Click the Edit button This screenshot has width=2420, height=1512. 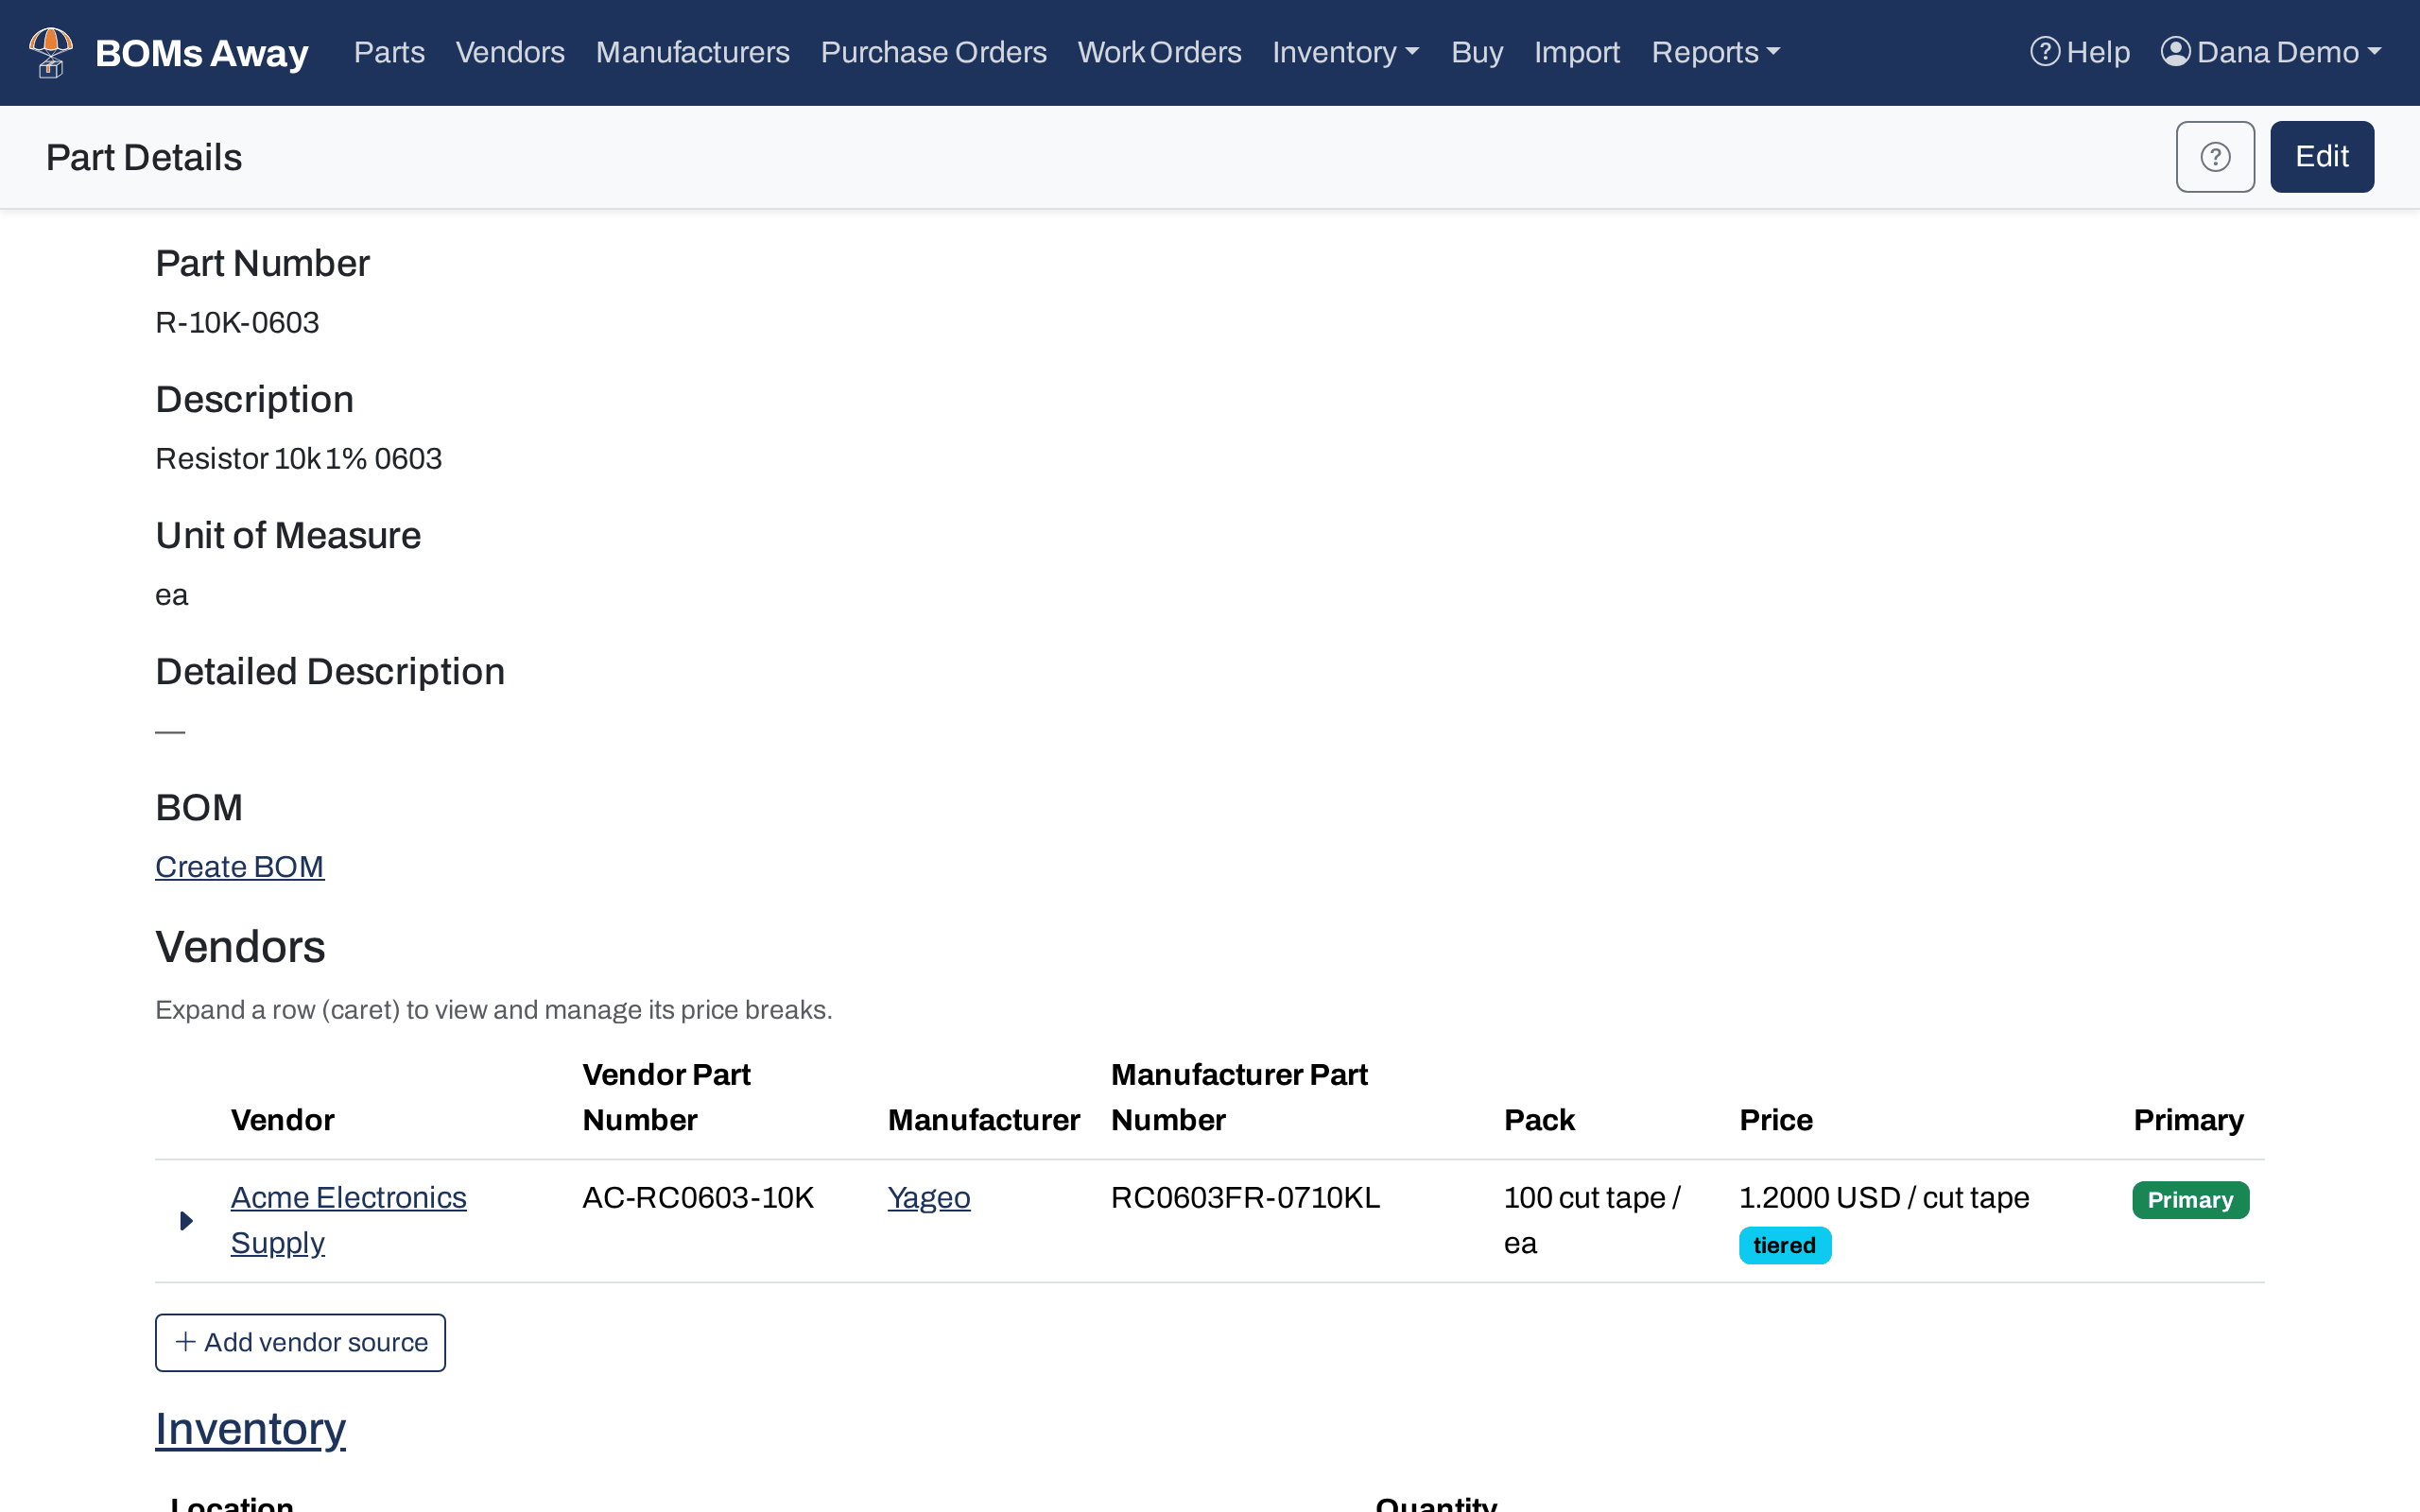click(x=2321, y=157)
